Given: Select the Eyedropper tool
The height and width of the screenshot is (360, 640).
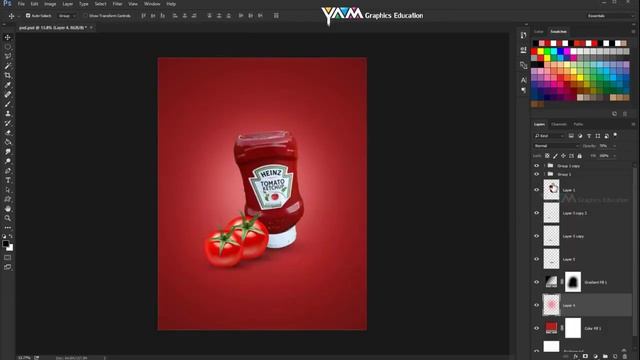Looking at the screenshot, I should coord(8,85).
